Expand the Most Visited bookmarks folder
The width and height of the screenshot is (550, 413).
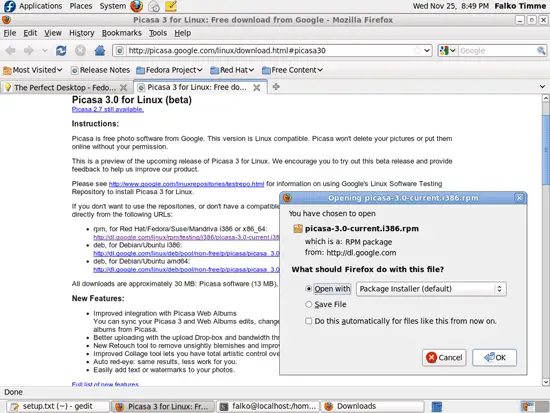click(33, 70)
